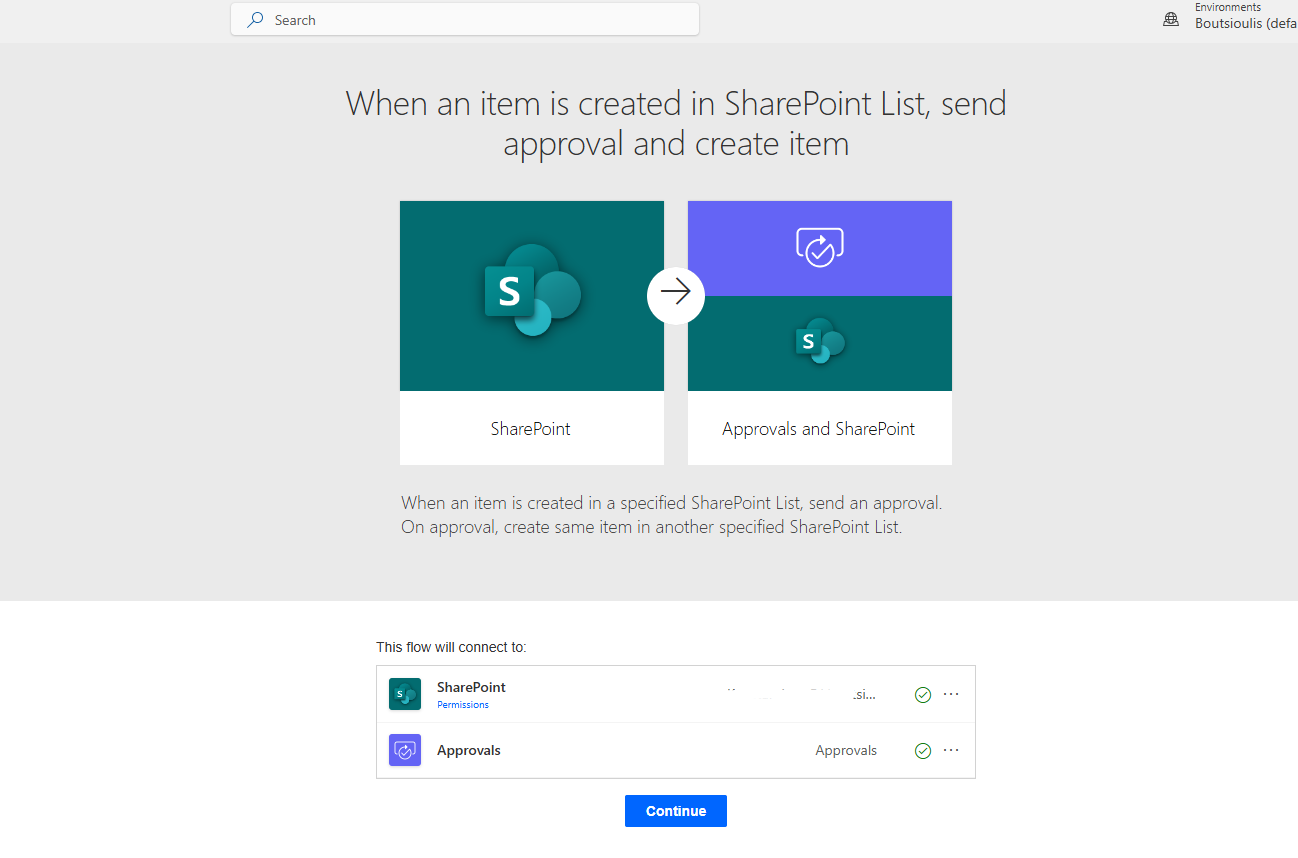
Task: Click the Approvals icon in the purple tile
Action: point(820,248)
